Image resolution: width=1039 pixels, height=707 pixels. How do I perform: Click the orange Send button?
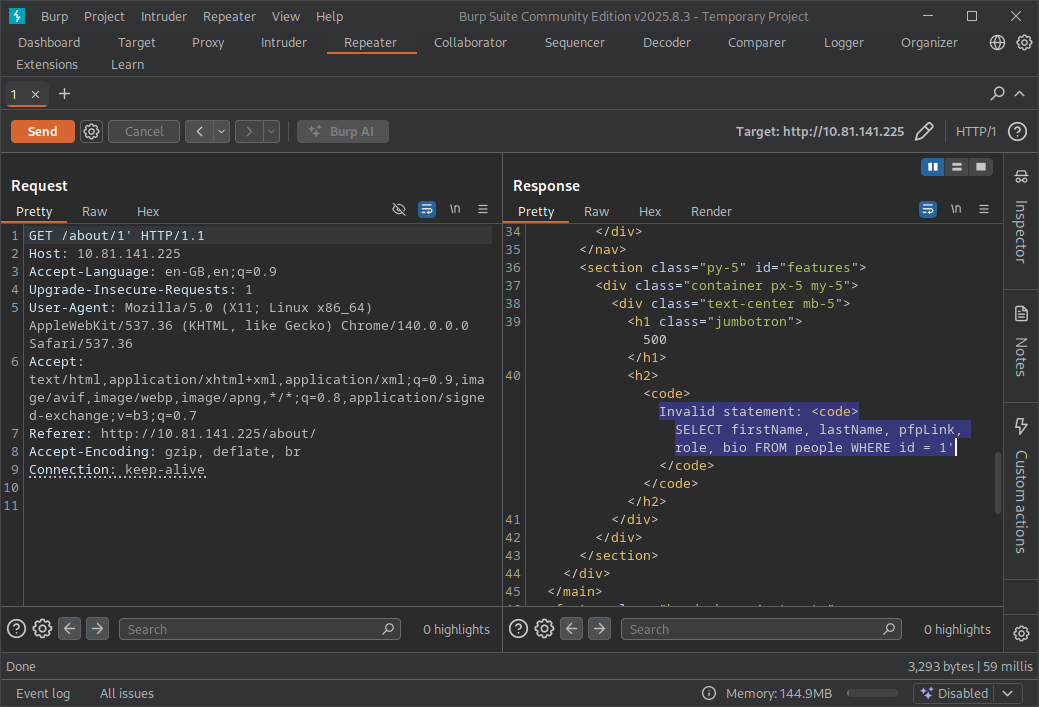click(x=42, y=131)
